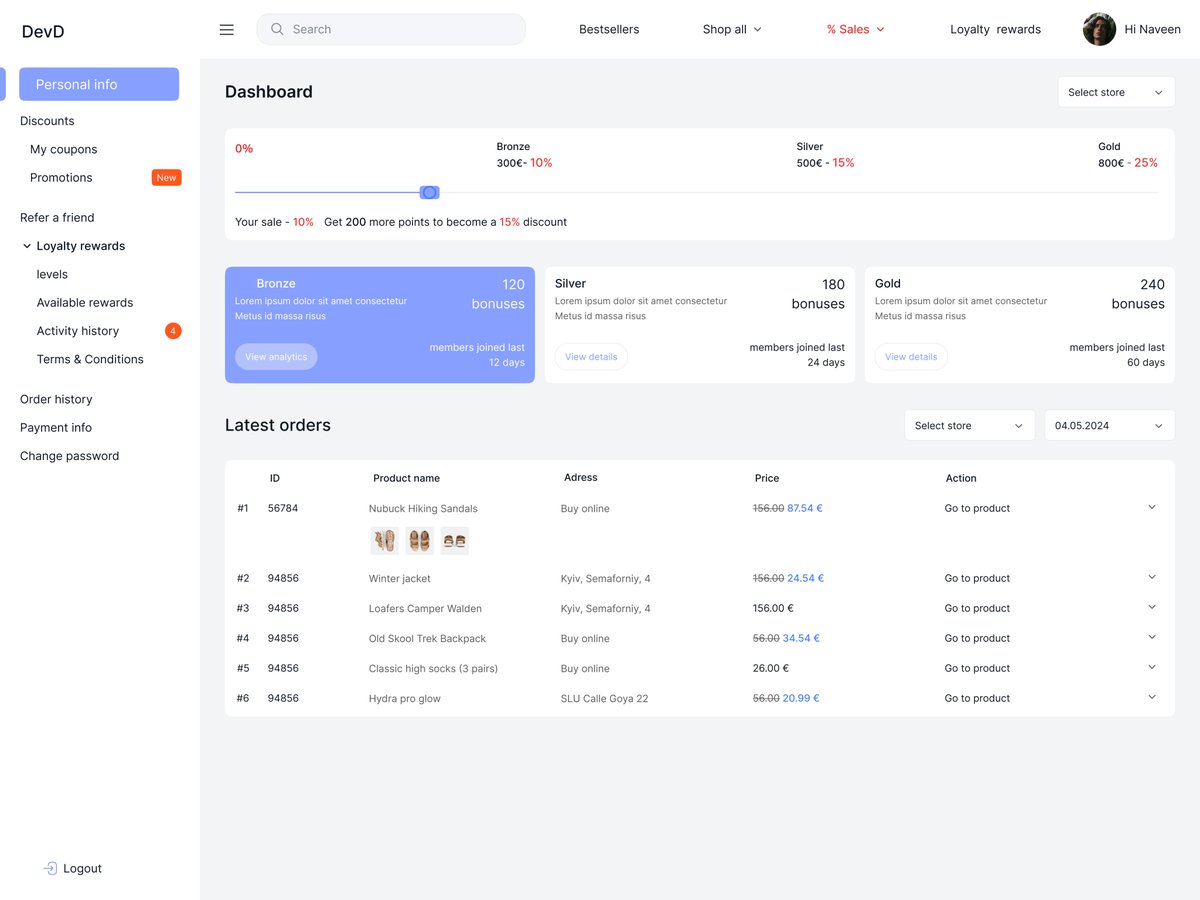
Task: Click View details on Gold card
Action: point(911,357)
